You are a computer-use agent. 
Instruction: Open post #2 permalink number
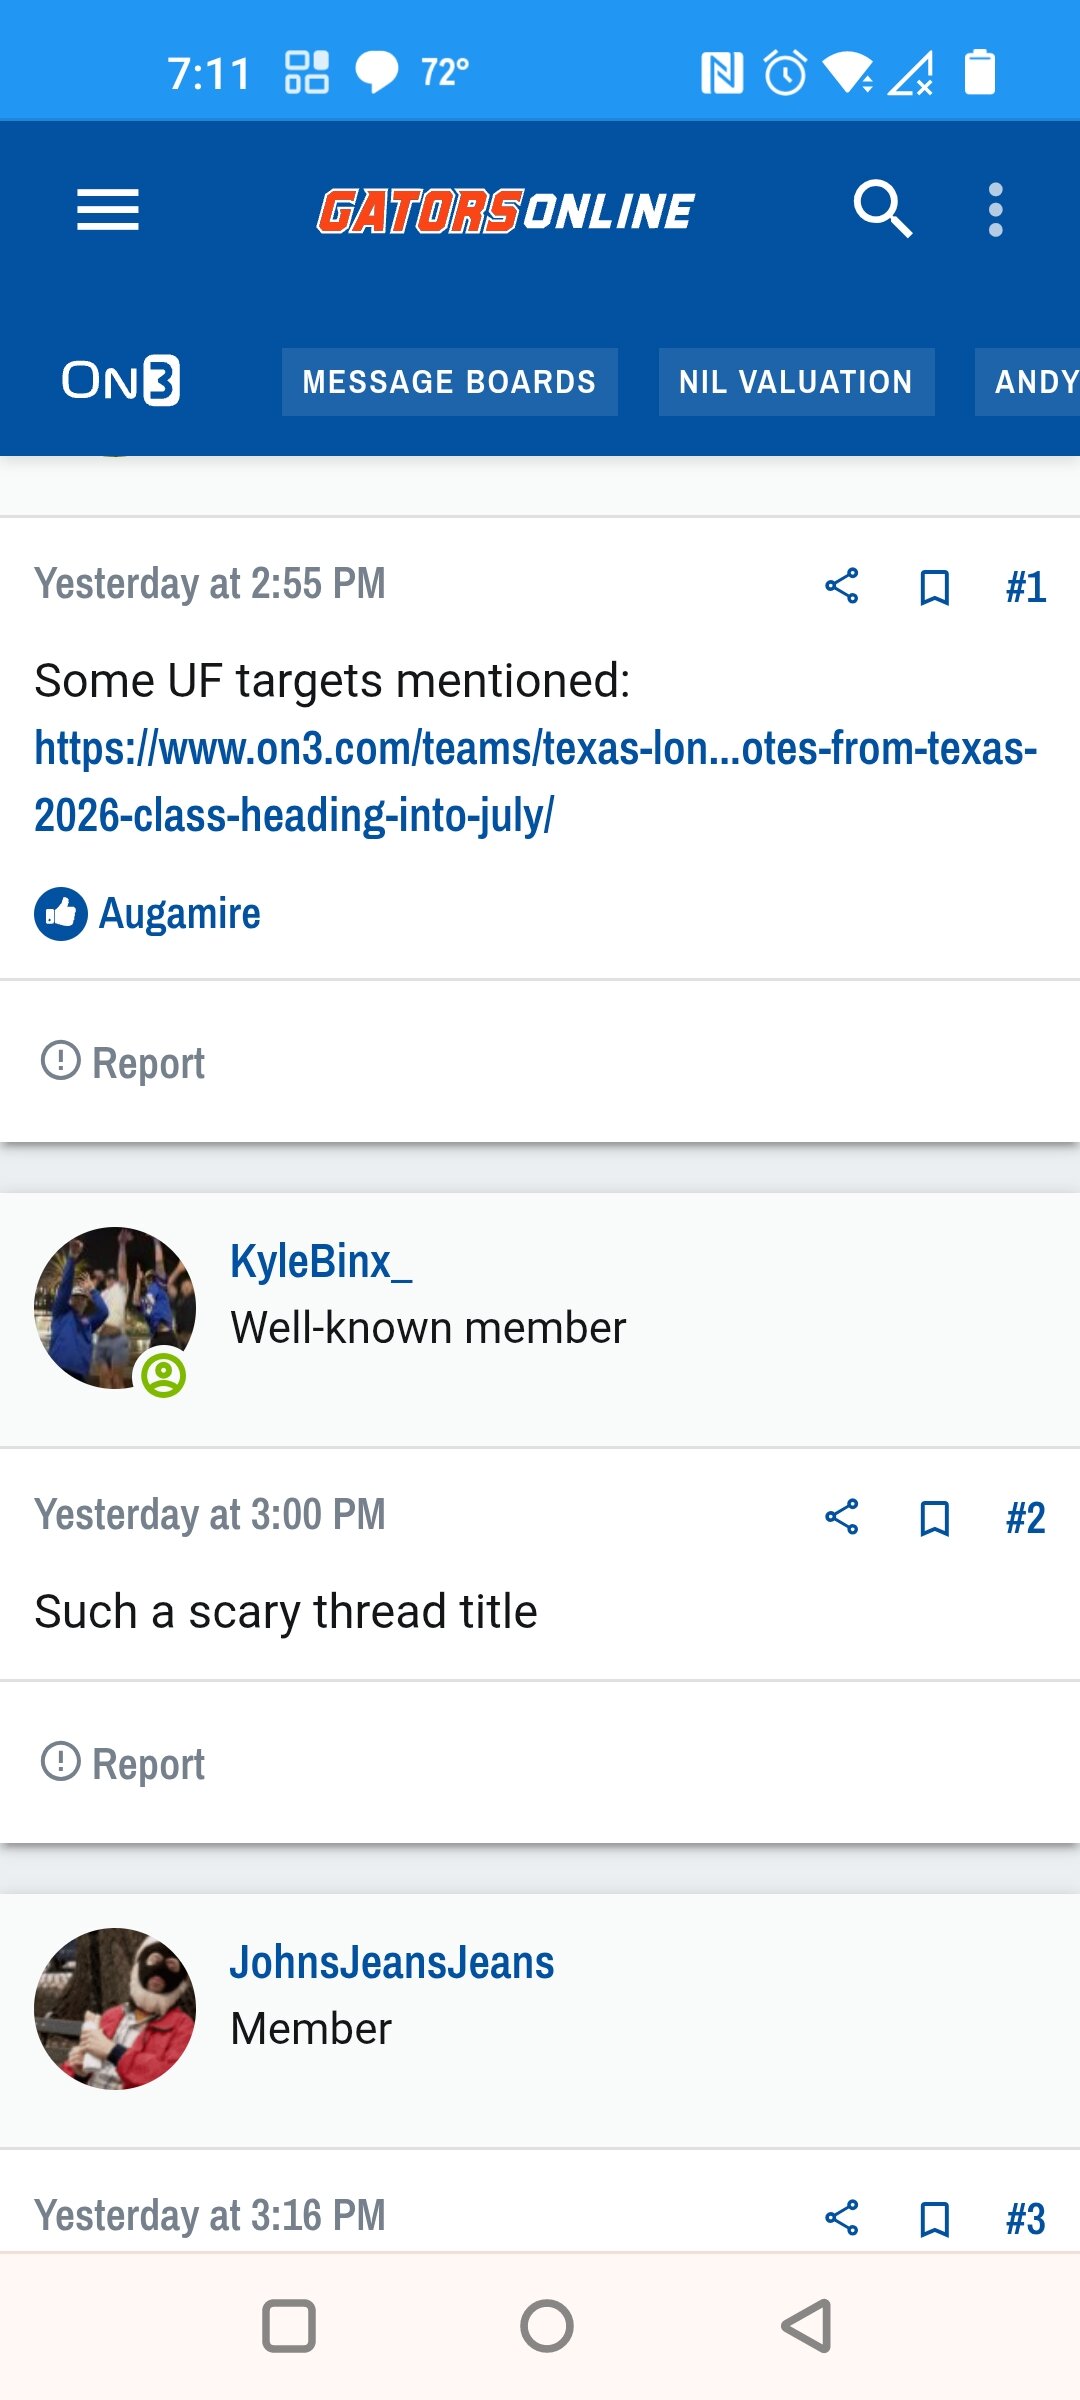click(1026, 1518)
